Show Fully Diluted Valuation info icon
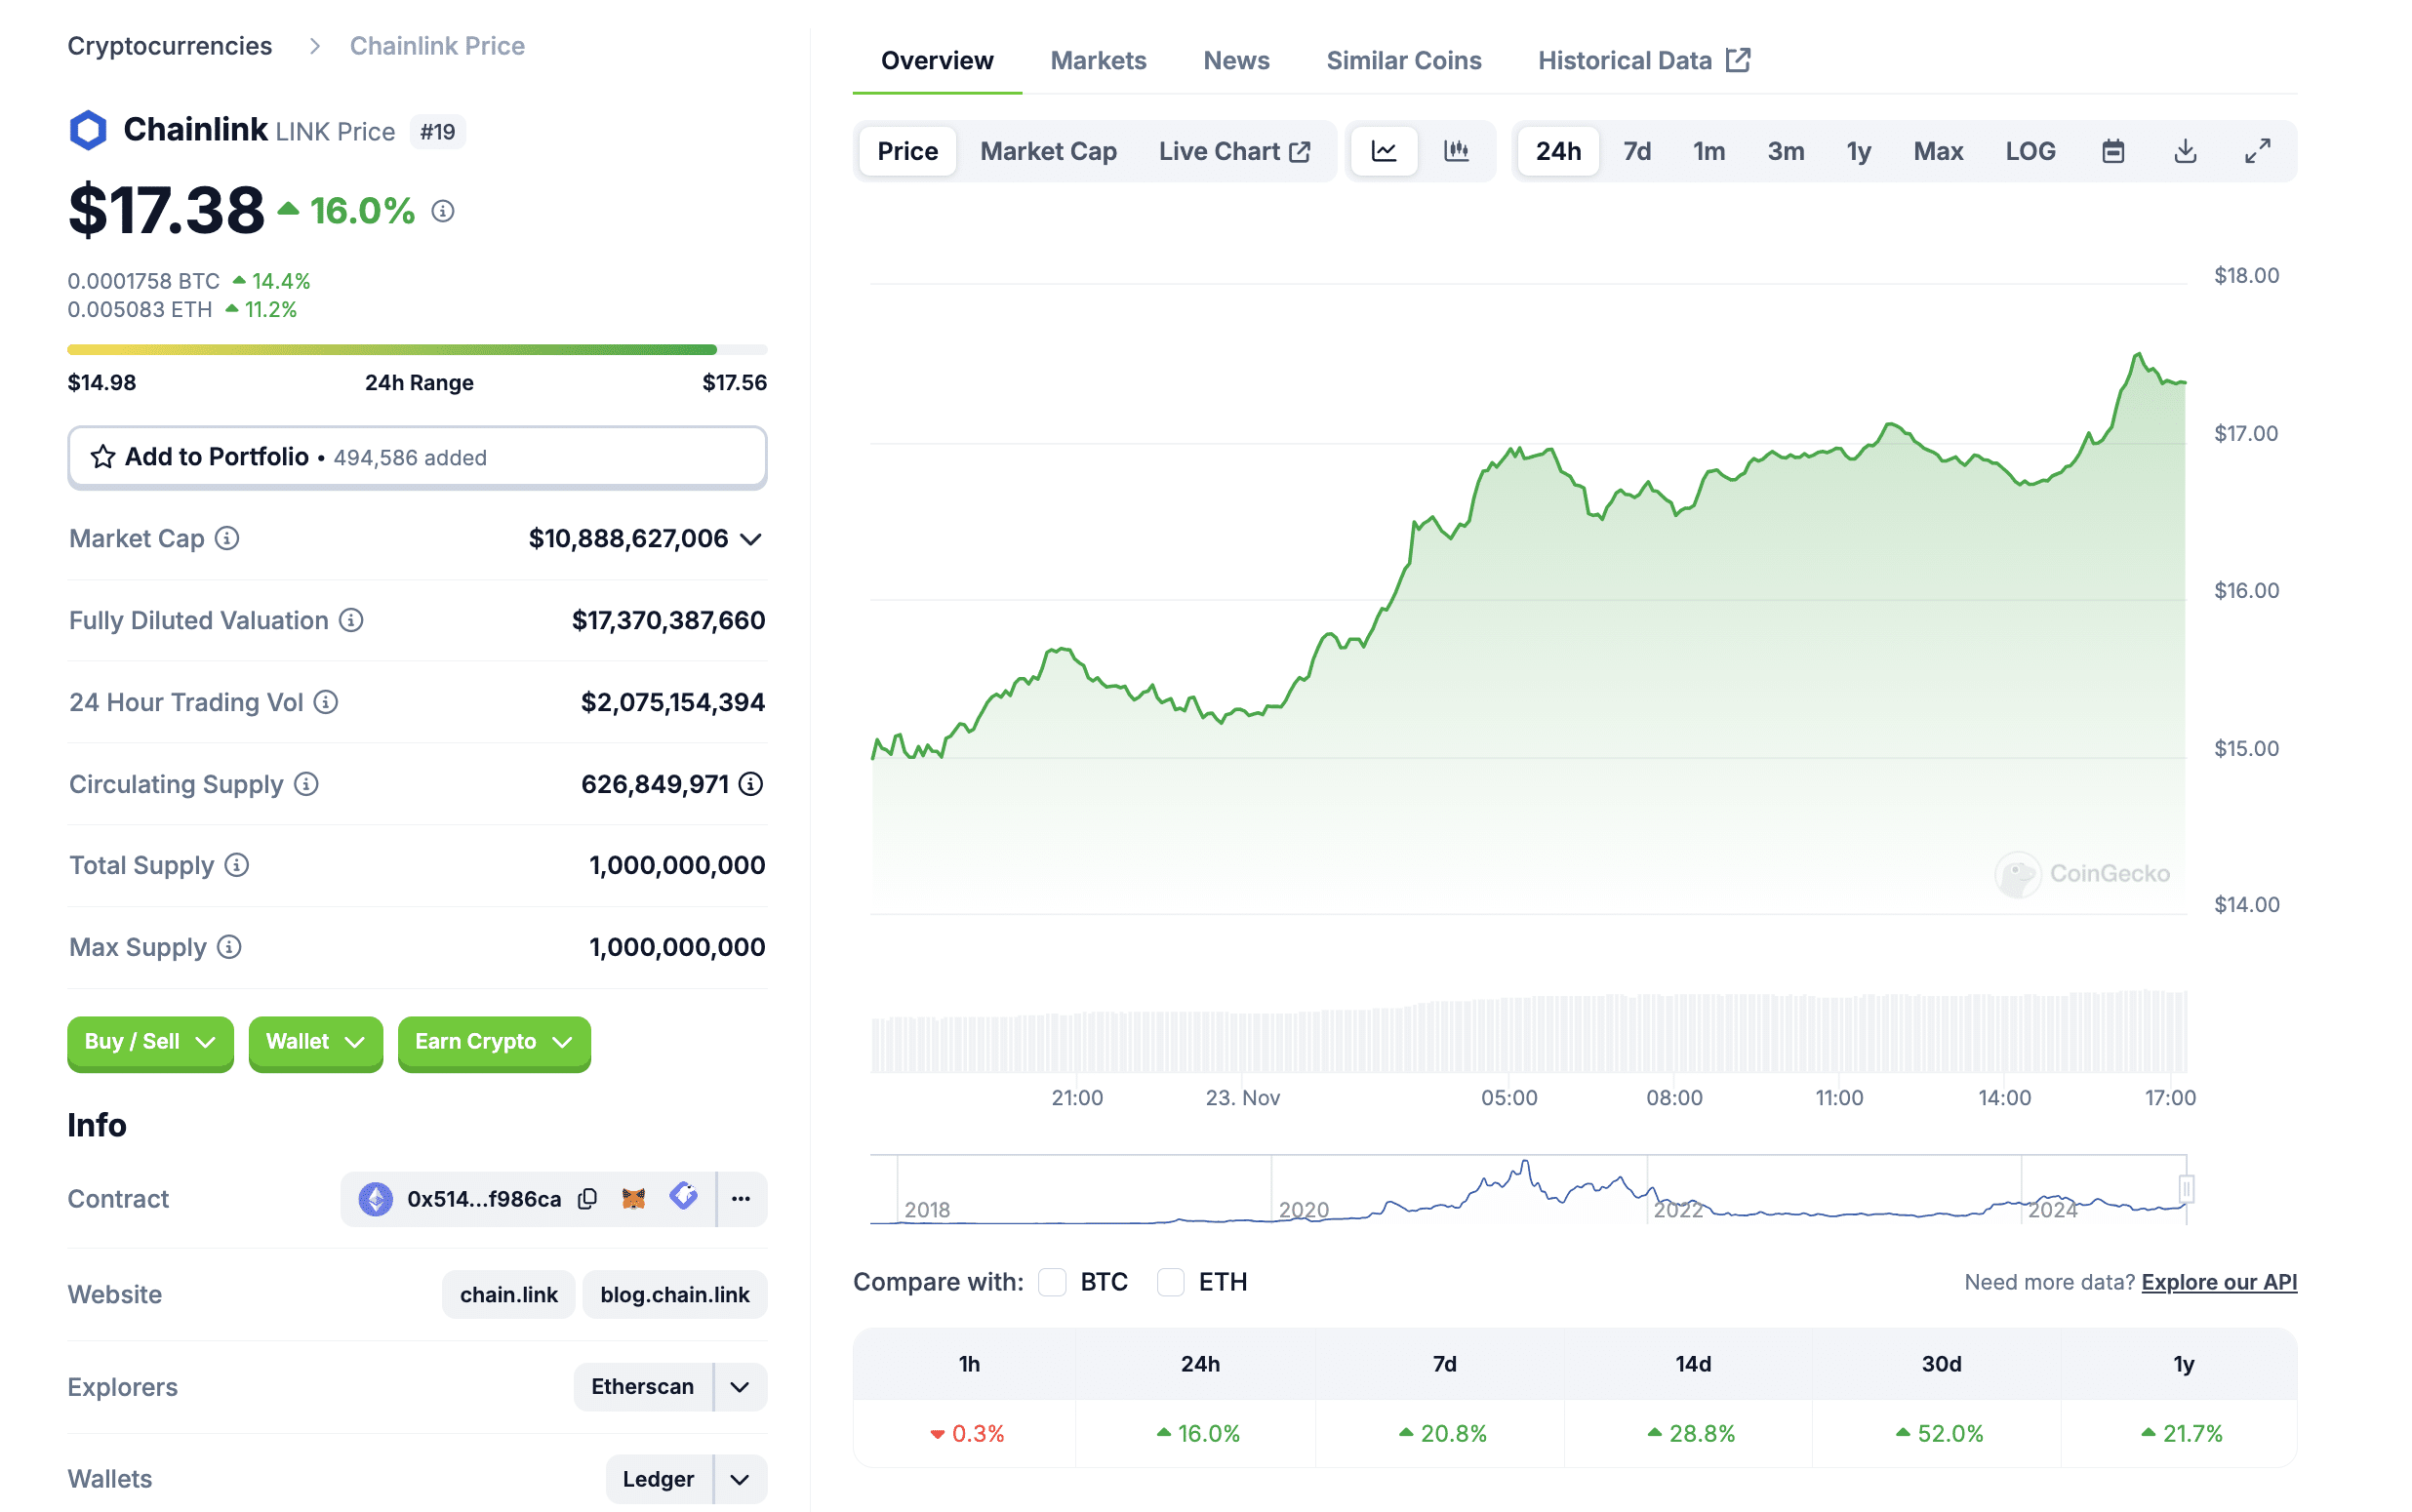The image size is (2412, 1512). pos(351,620)
